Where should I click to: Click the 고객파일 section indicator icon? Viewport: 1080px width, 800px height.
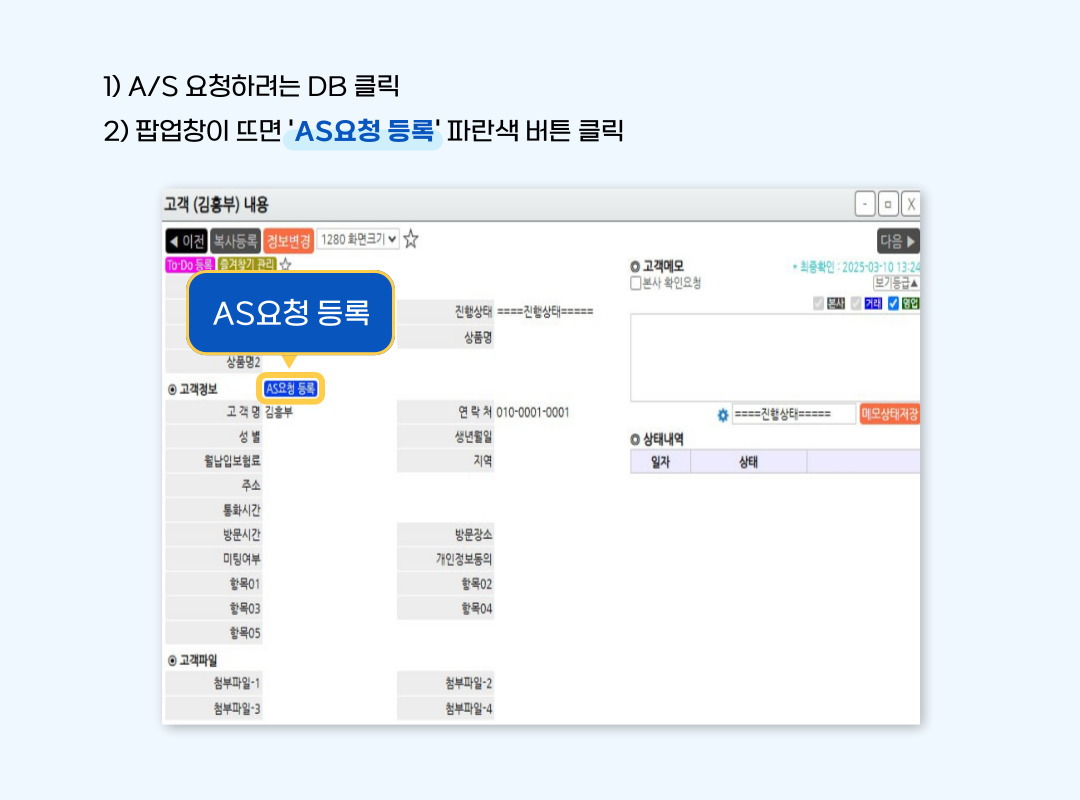coord(170,658)
